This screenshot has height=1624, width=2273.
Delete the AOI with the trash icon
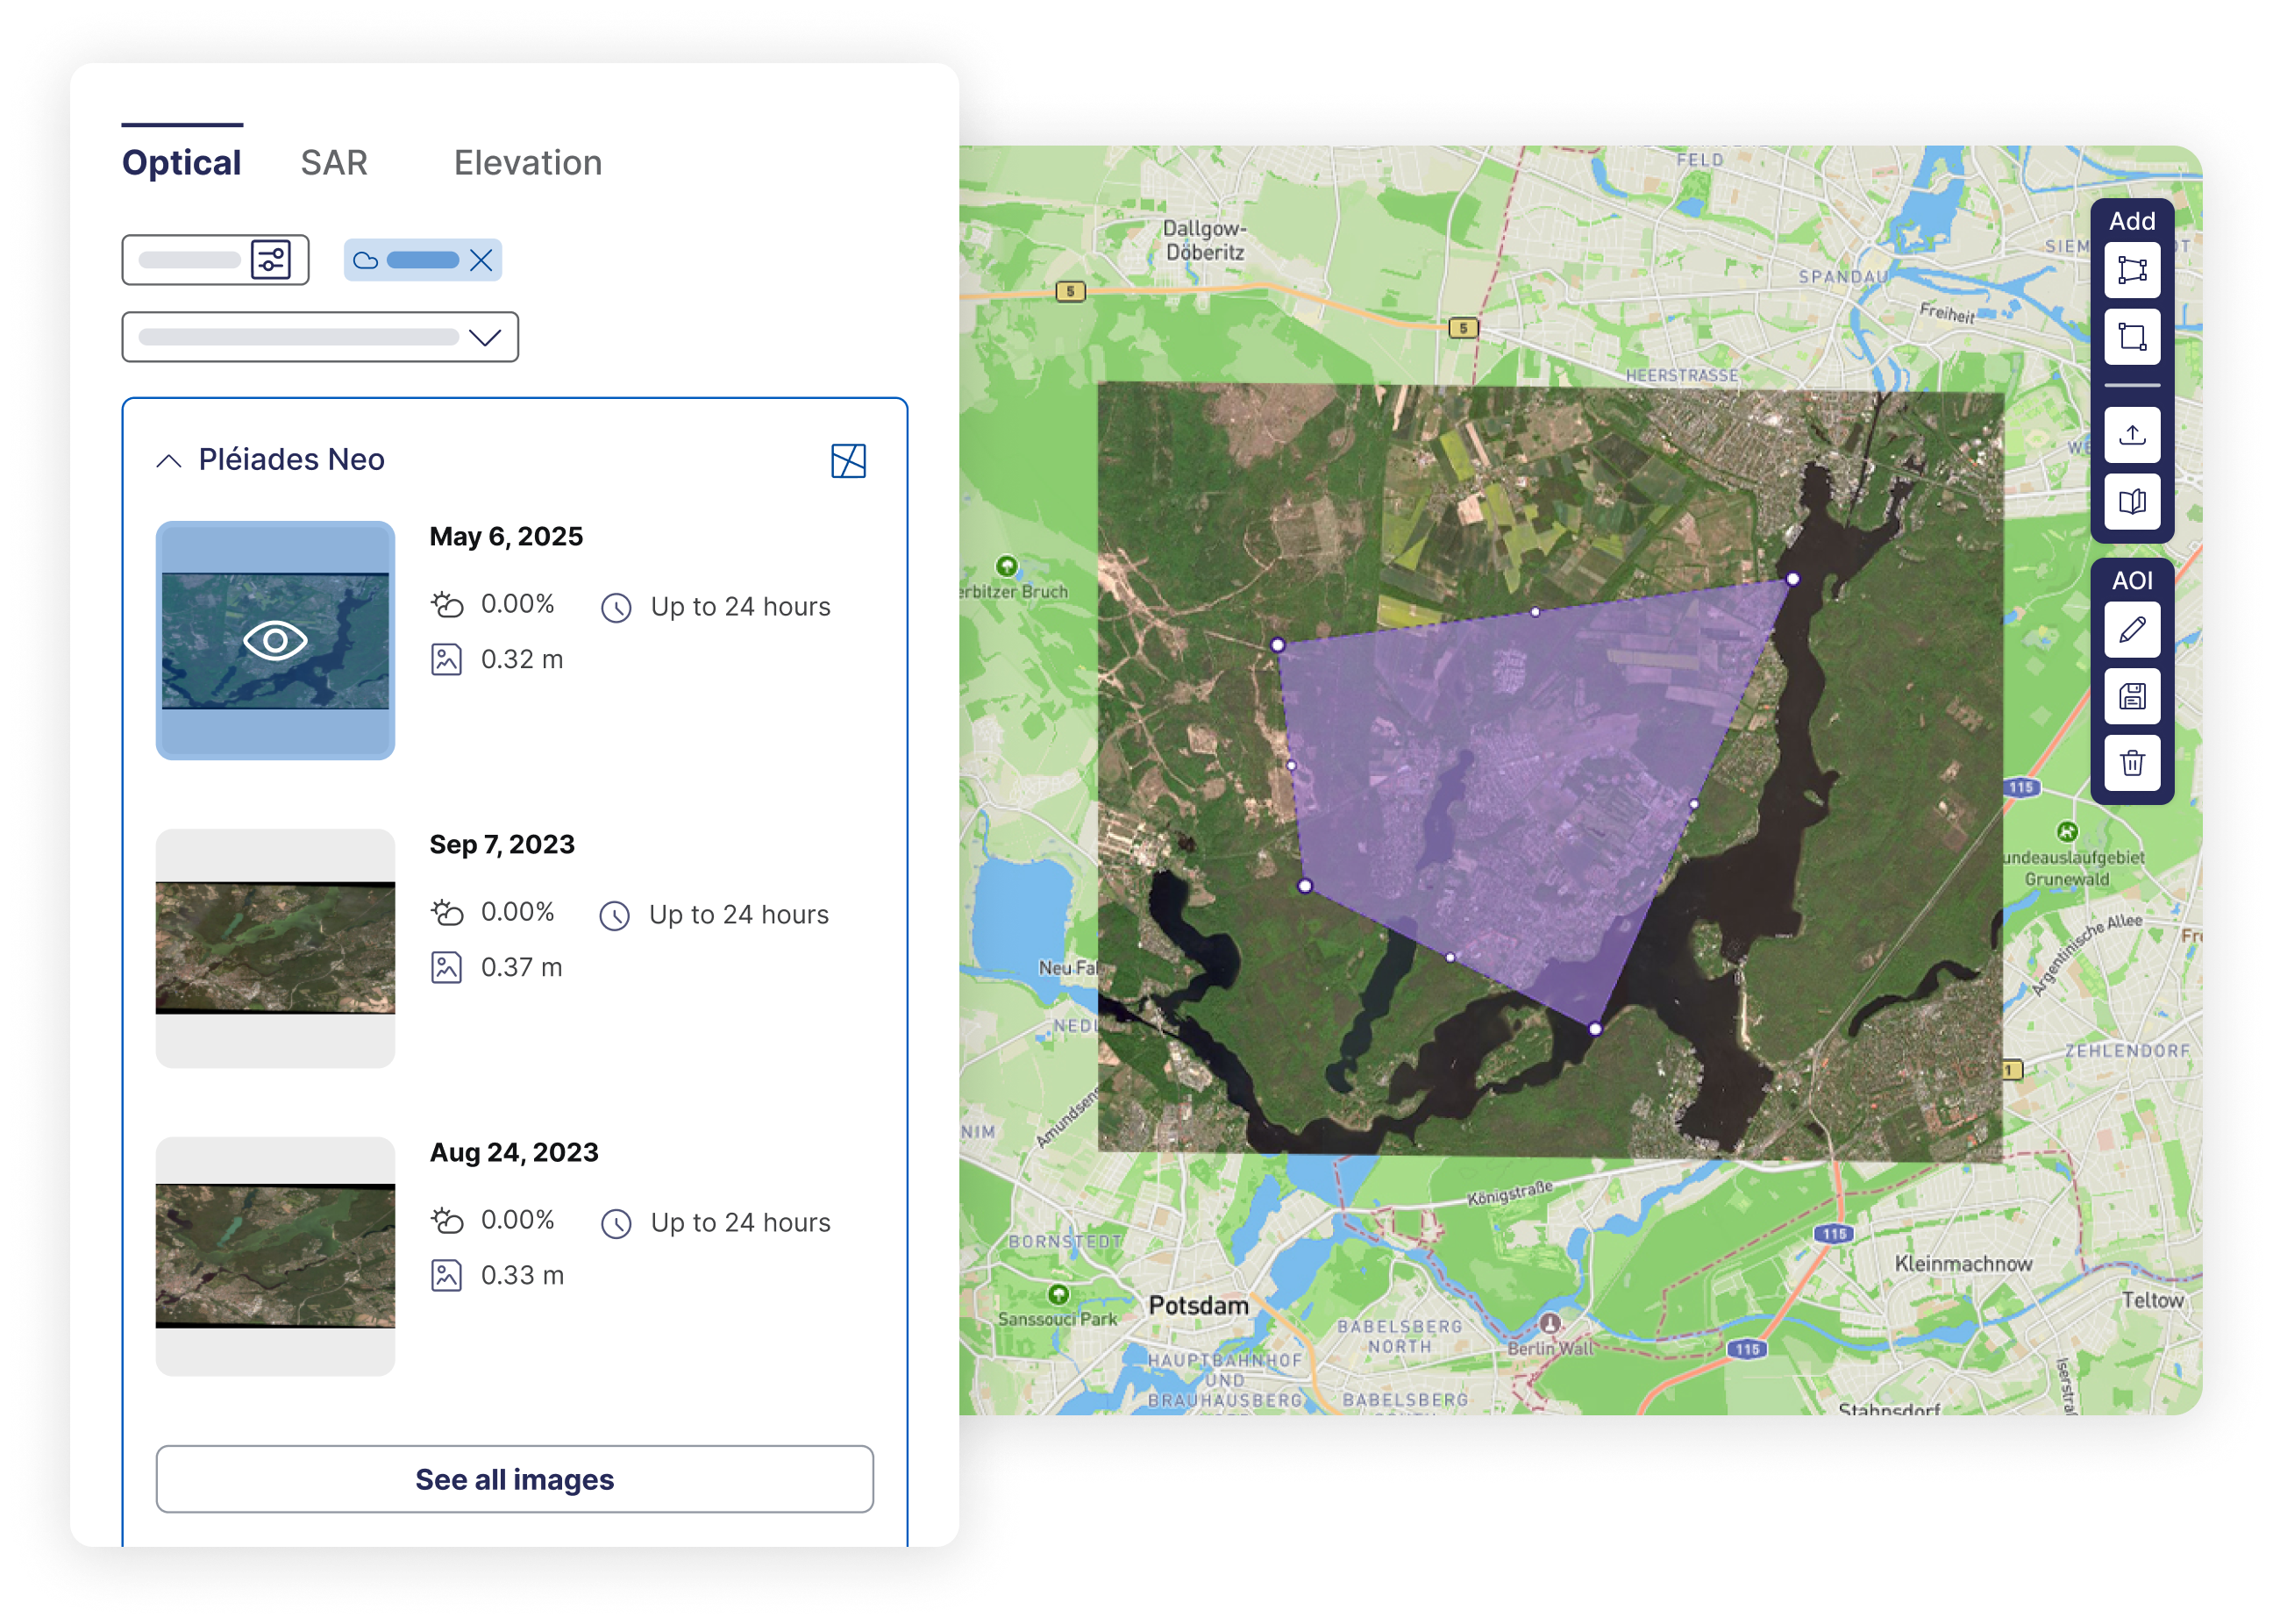pos(2132,763)
